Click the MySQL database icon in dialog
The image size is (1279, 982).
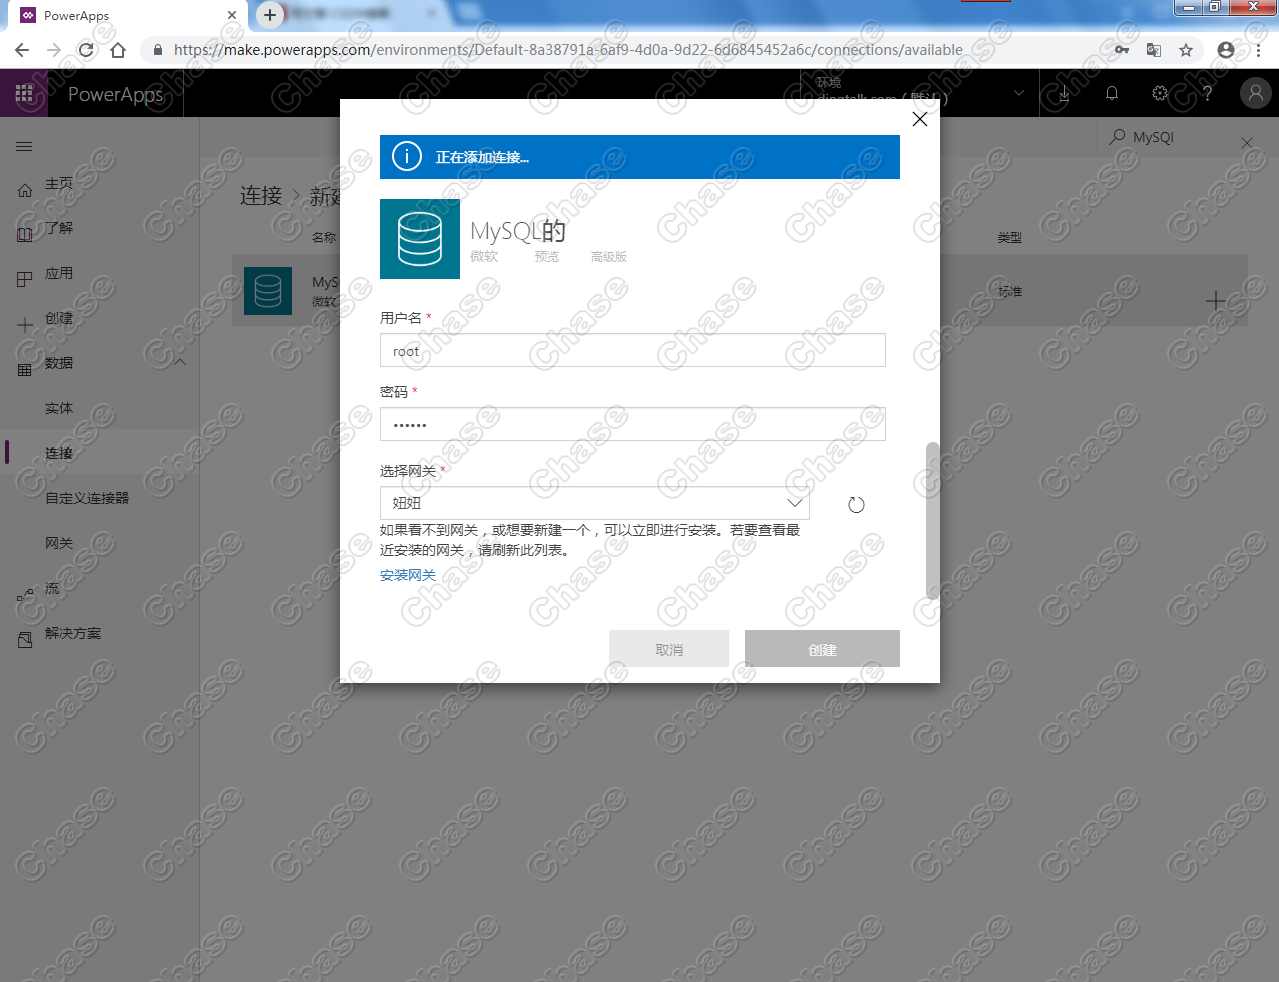click(420, 239)
